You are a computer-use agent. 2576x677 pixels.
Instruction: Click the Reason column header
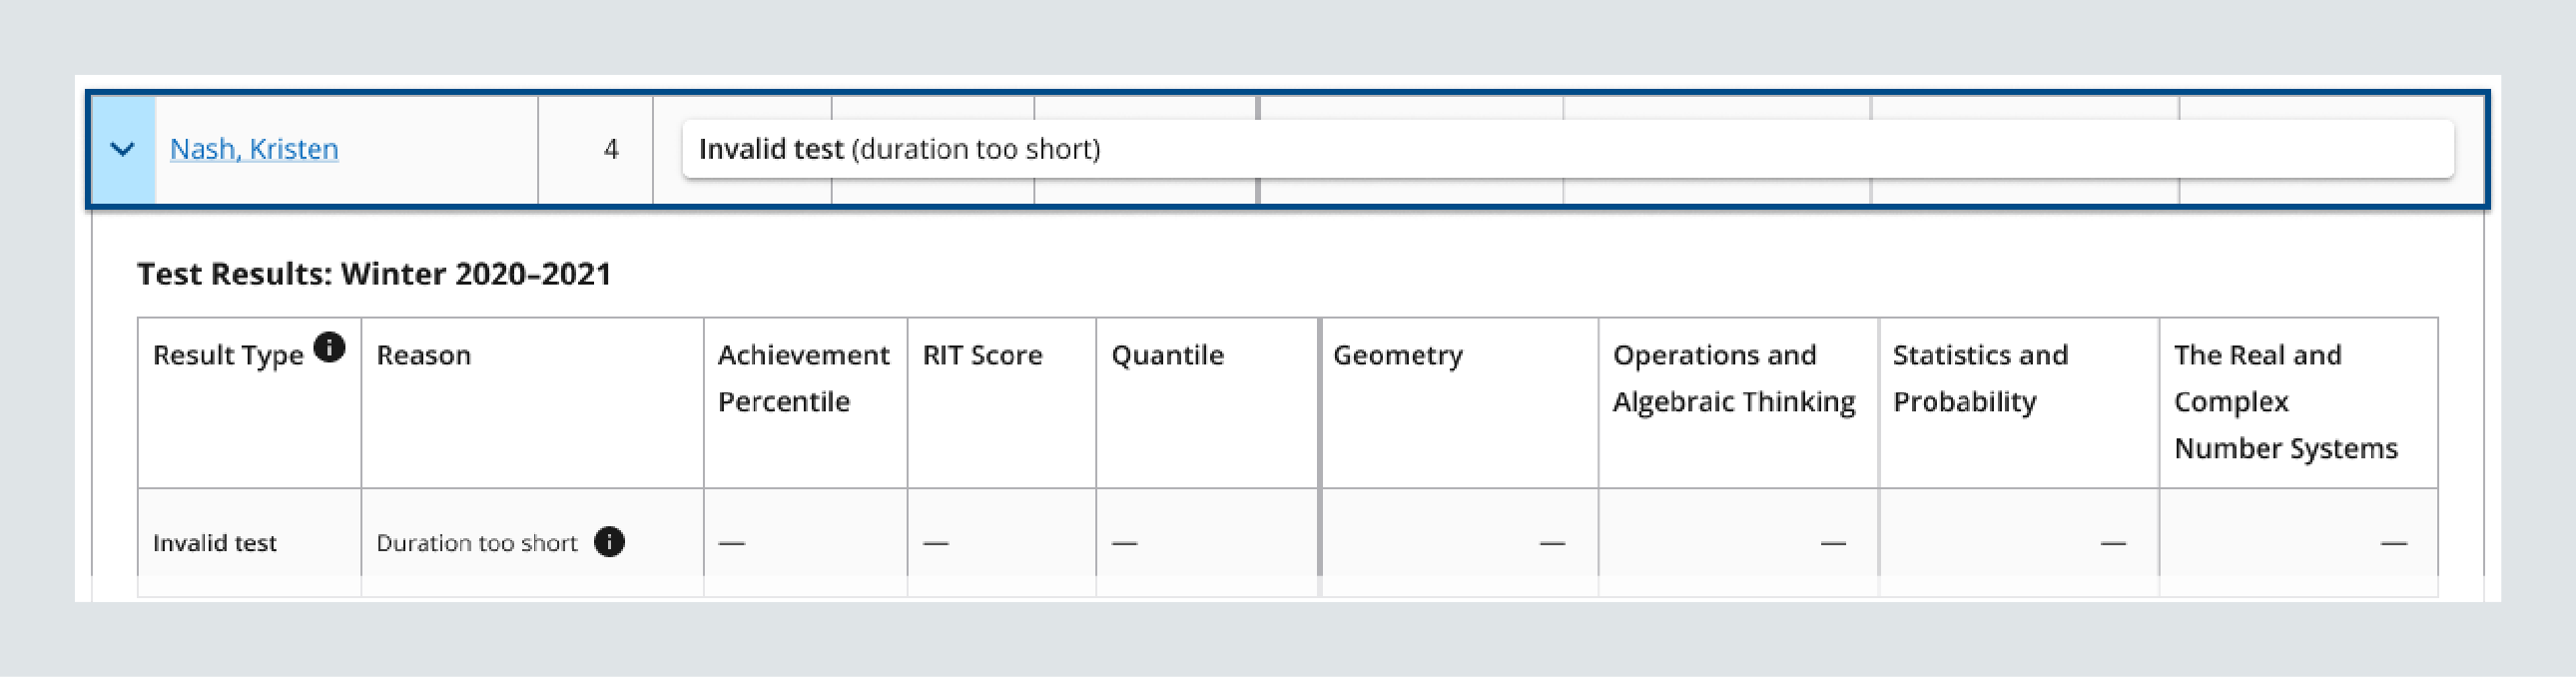[424, 354]
